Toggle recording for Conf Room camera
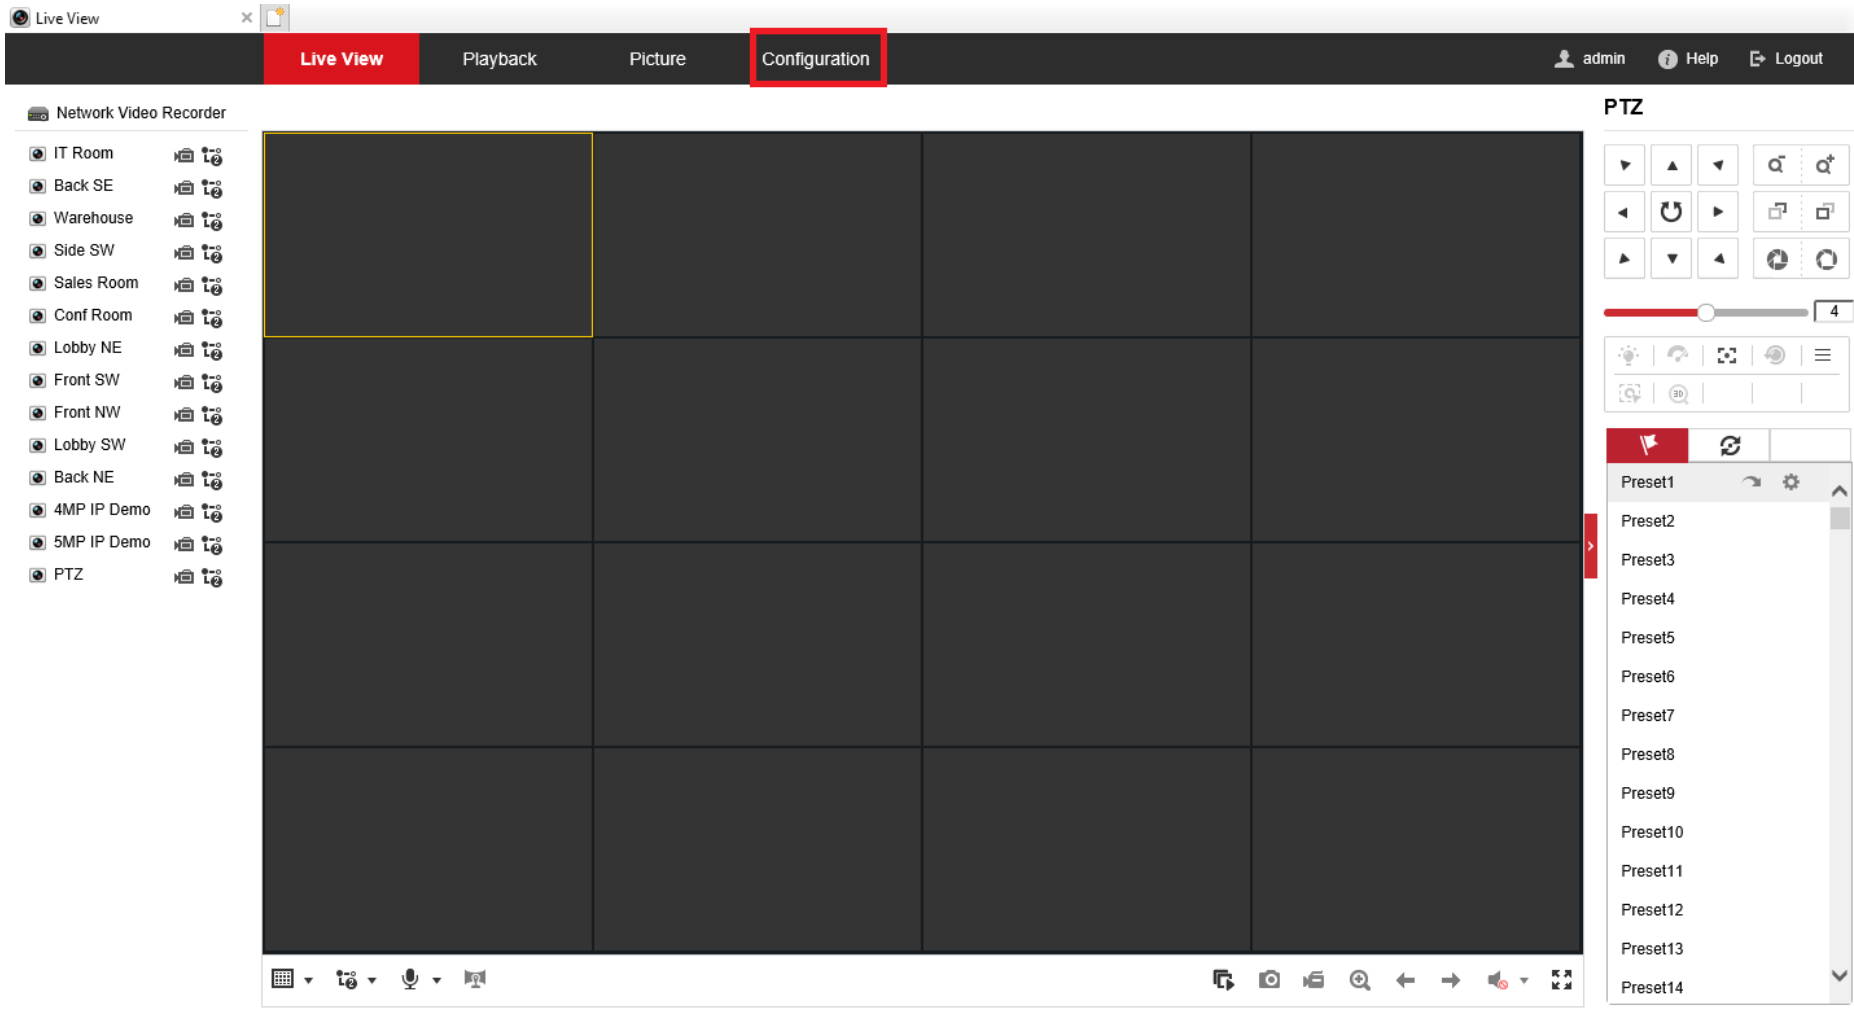Viewport: 1854px width, 1010px height. click(183, 318)
